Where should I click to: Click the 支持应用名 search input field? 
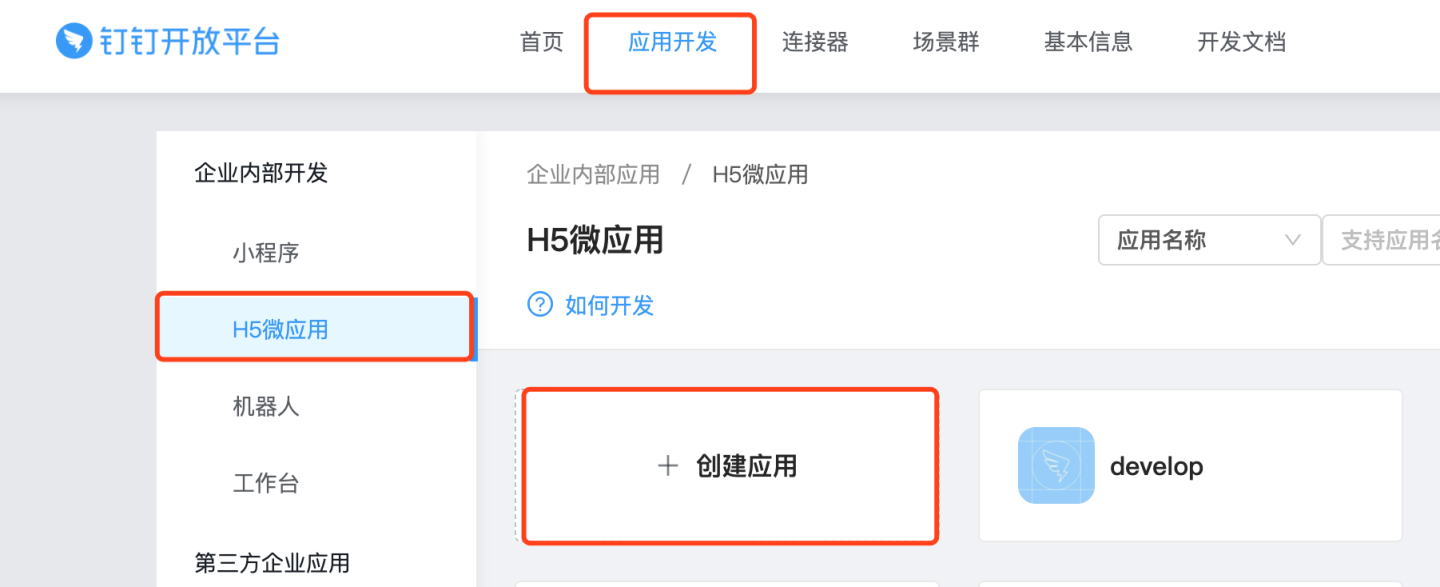coord(1385,240)
